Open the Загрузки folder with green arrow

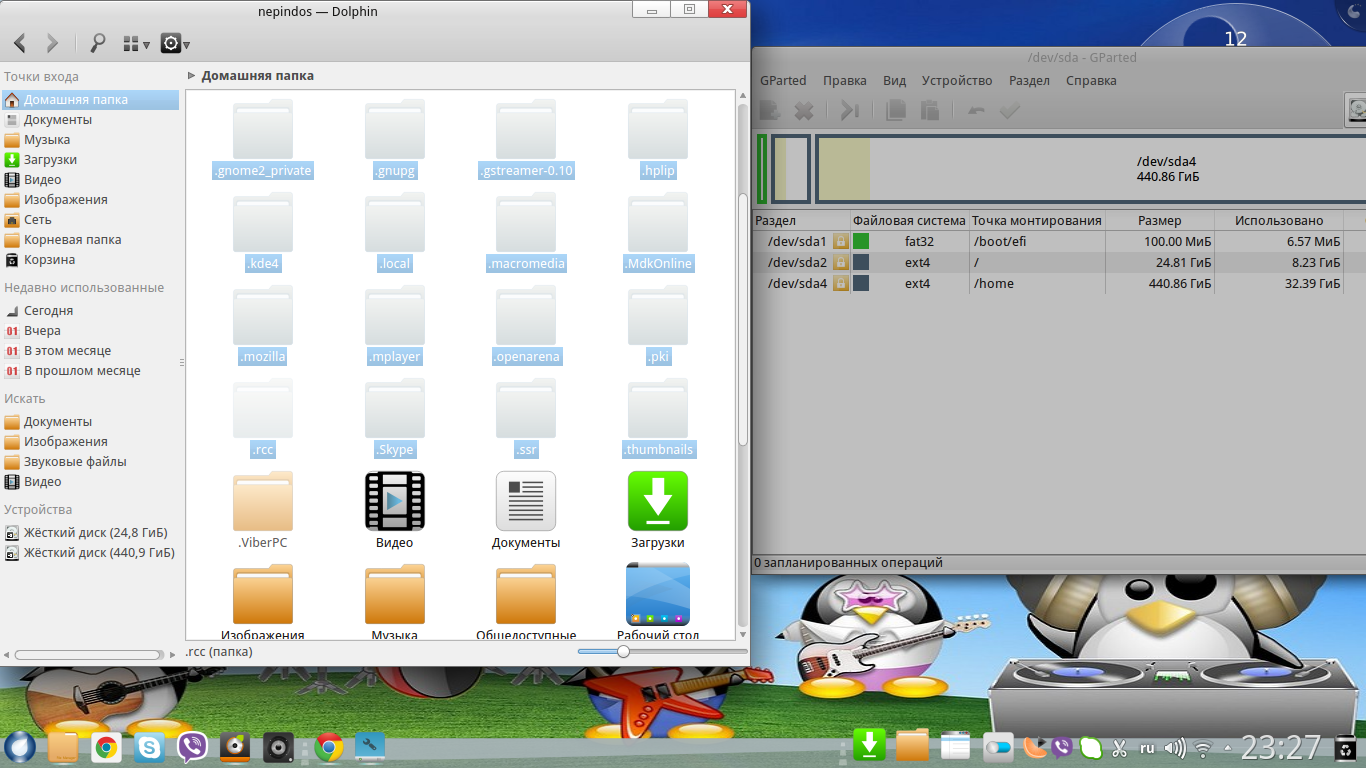(x=657, y=501)
